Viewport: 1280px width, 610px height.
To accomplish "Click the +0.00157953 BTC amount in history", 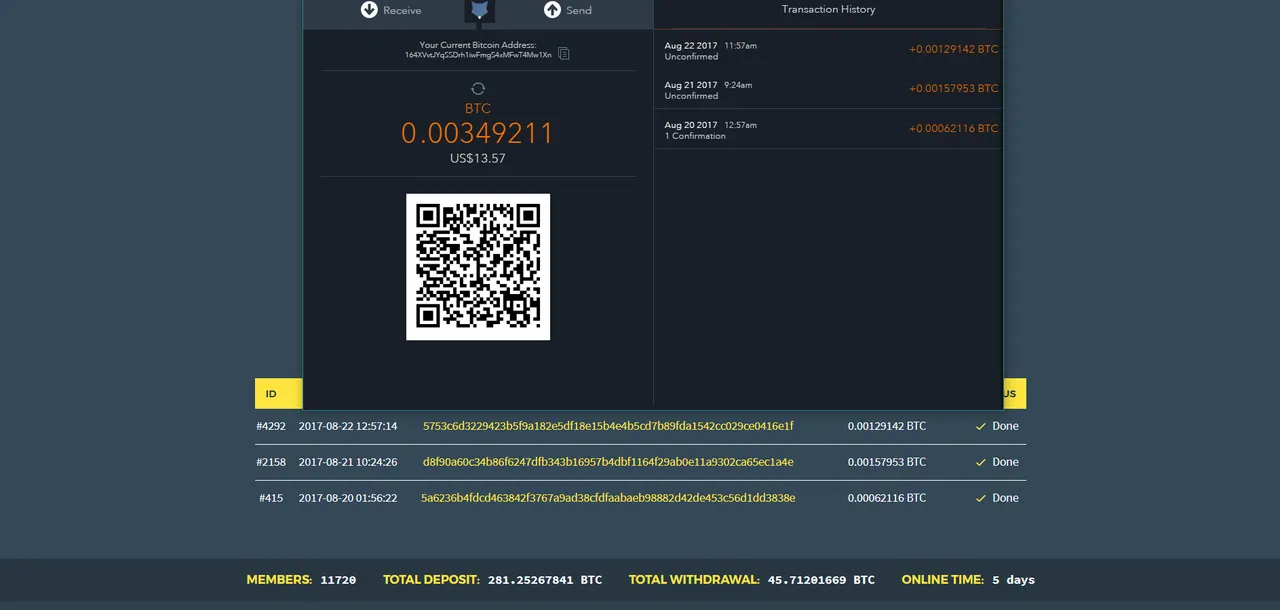I will (x=953, y=88).
